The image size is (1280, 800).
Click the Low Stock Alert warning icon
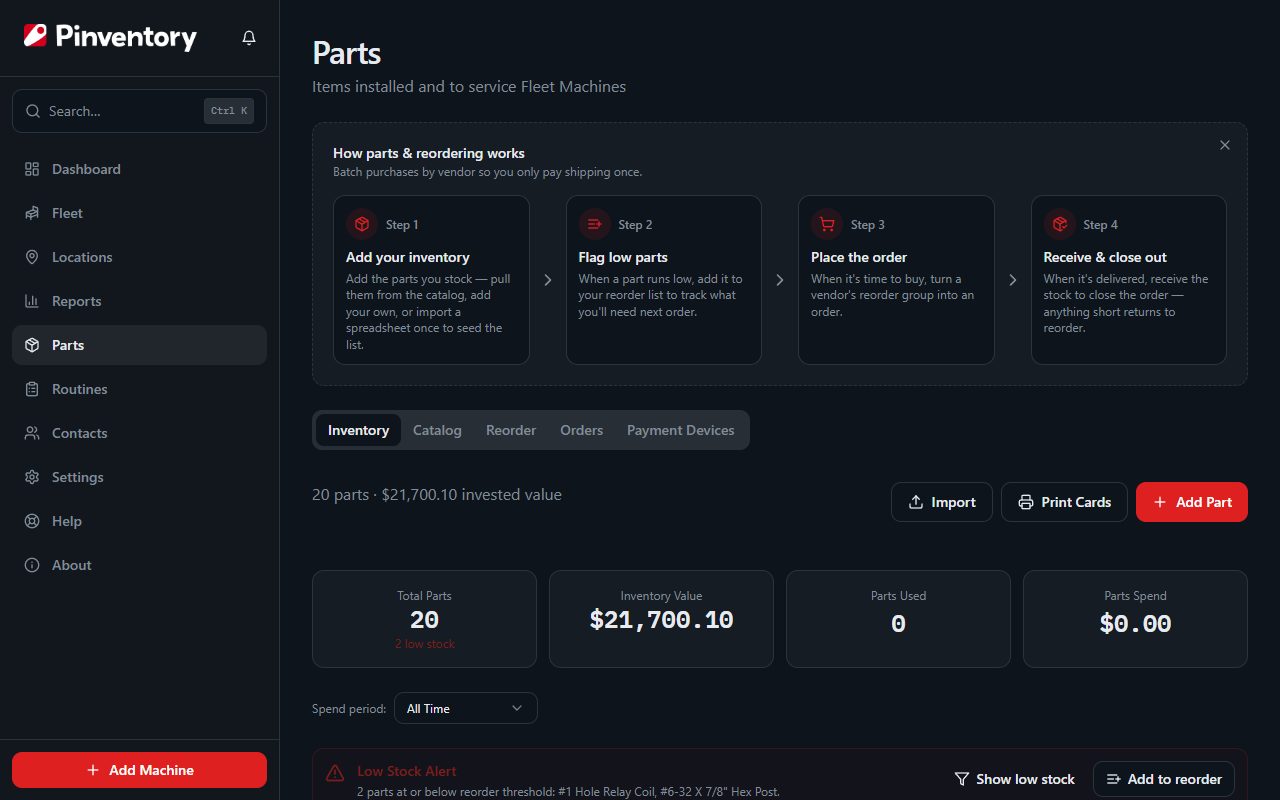[335, 773]
